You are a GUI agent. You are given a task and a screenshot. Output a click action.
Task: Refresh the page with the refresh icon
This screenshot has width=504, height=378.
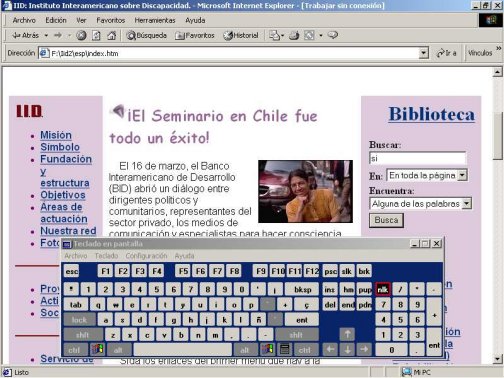coord(96,35)
